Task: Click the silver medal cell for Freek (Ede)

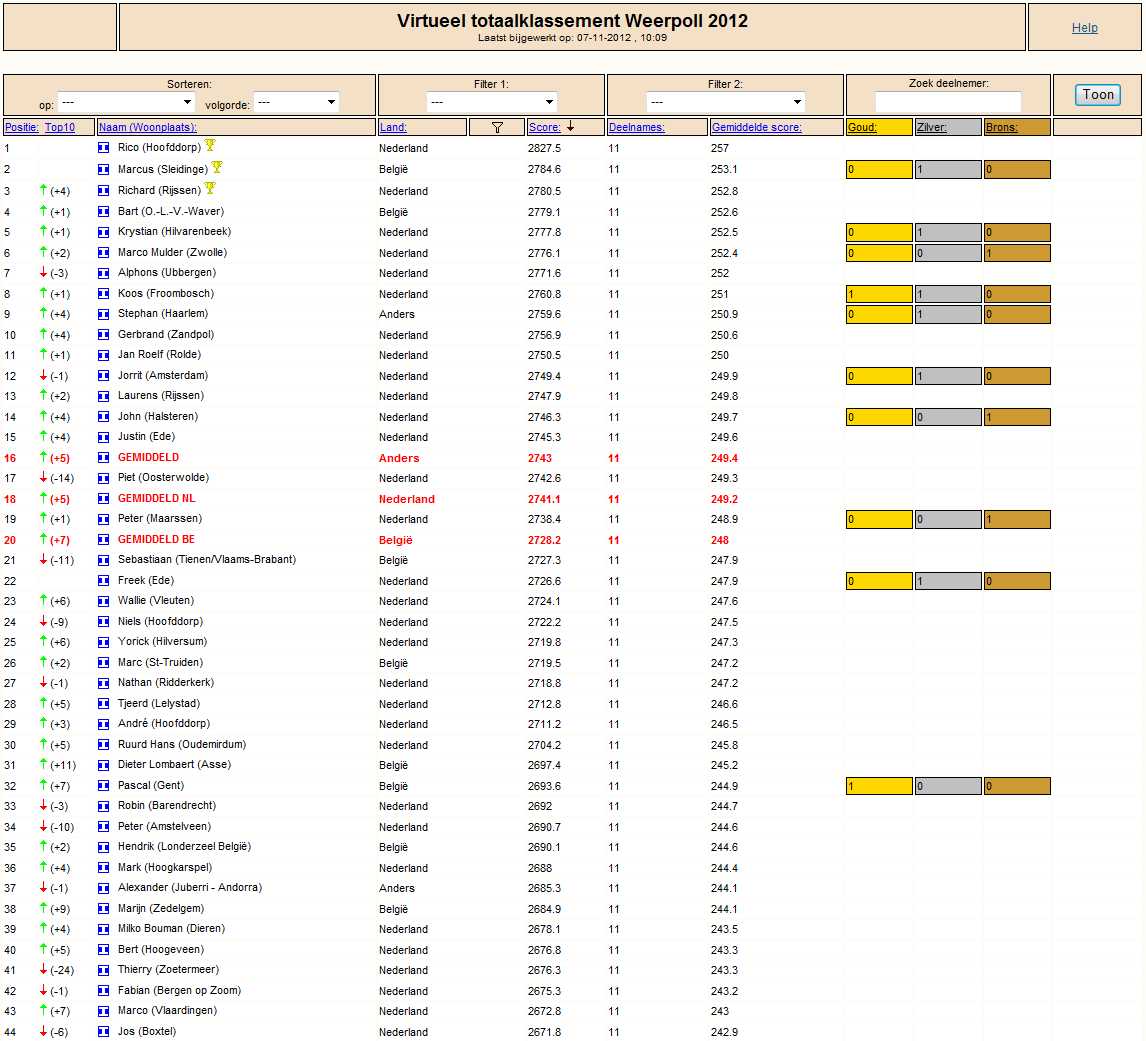Action: pyautogui.click(x=948, y=580)
